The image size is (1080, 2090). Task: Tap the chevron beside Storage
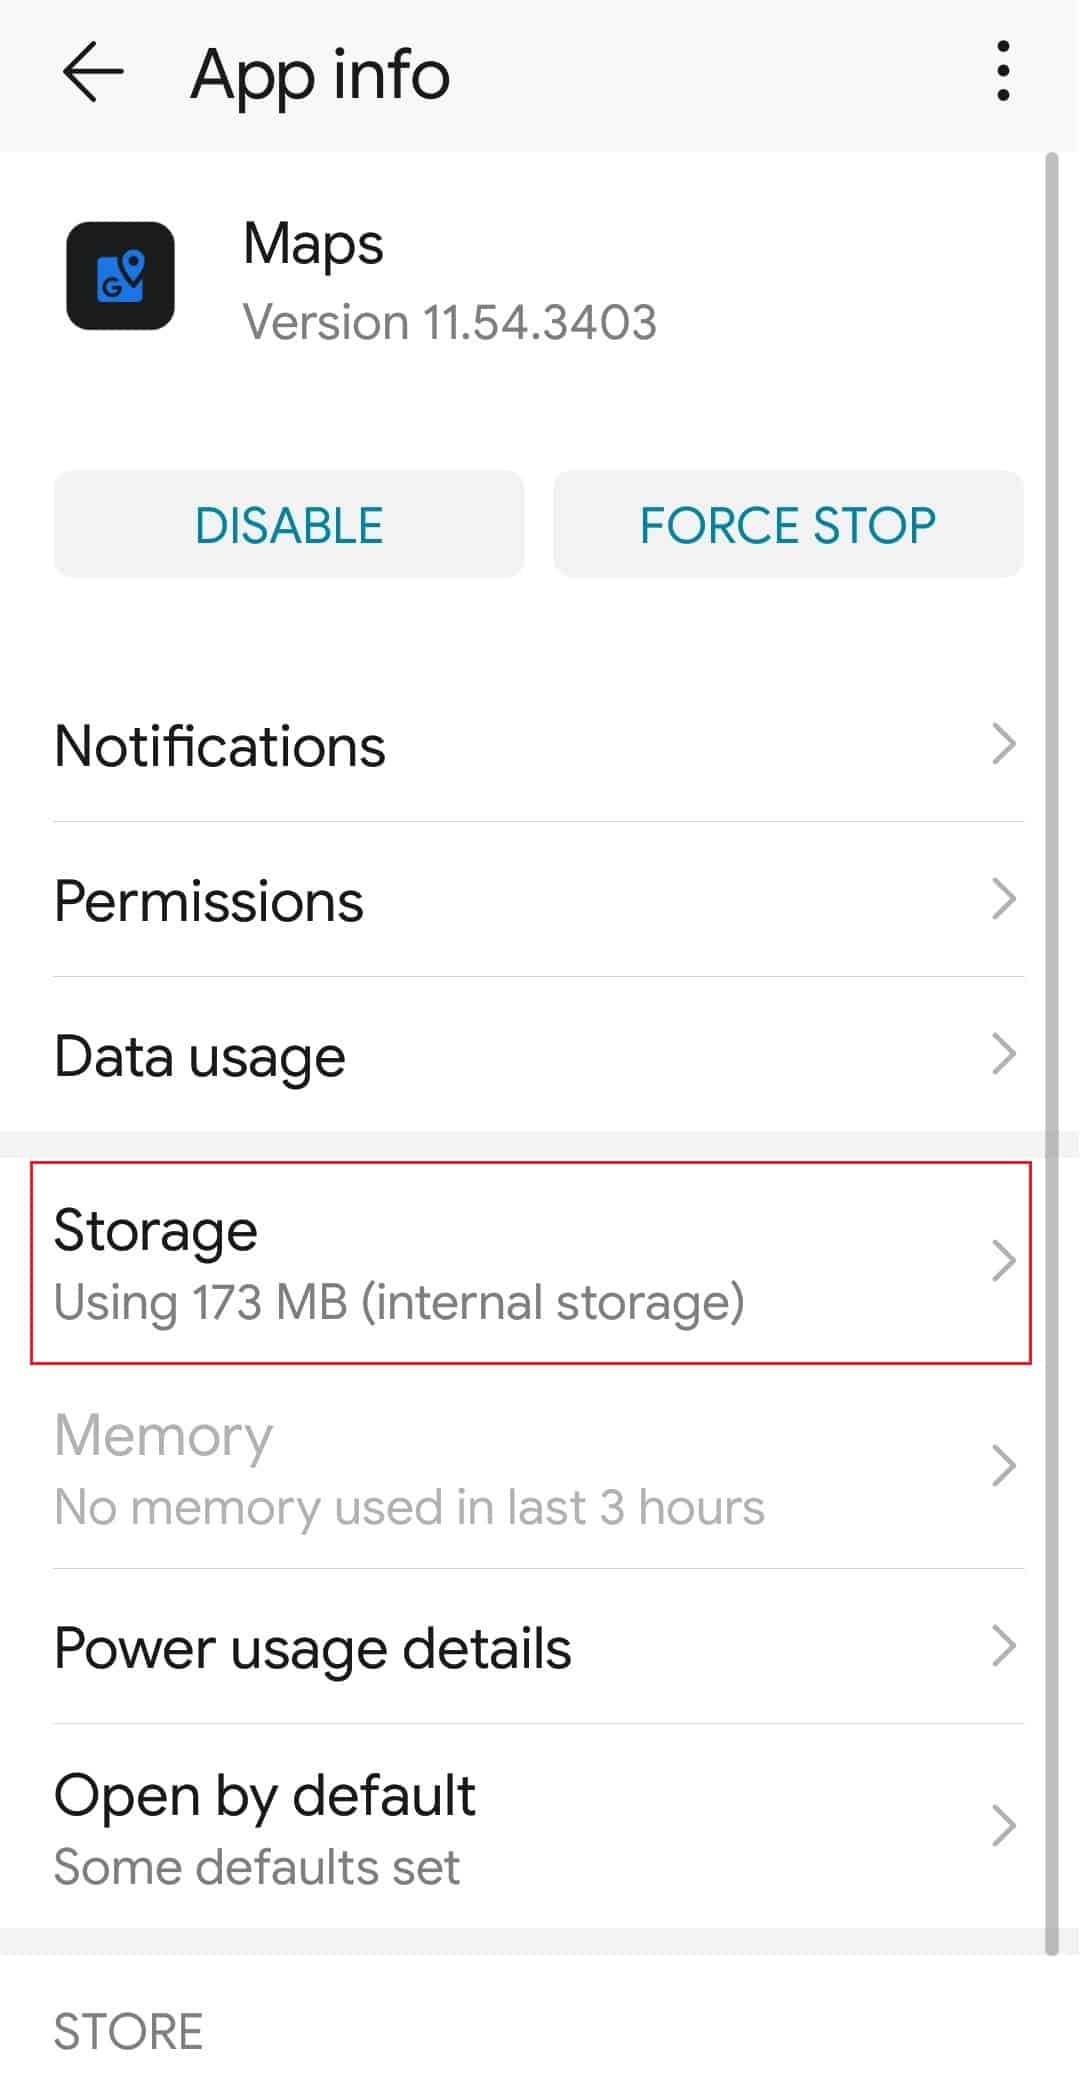(x=1003, y=1261)
